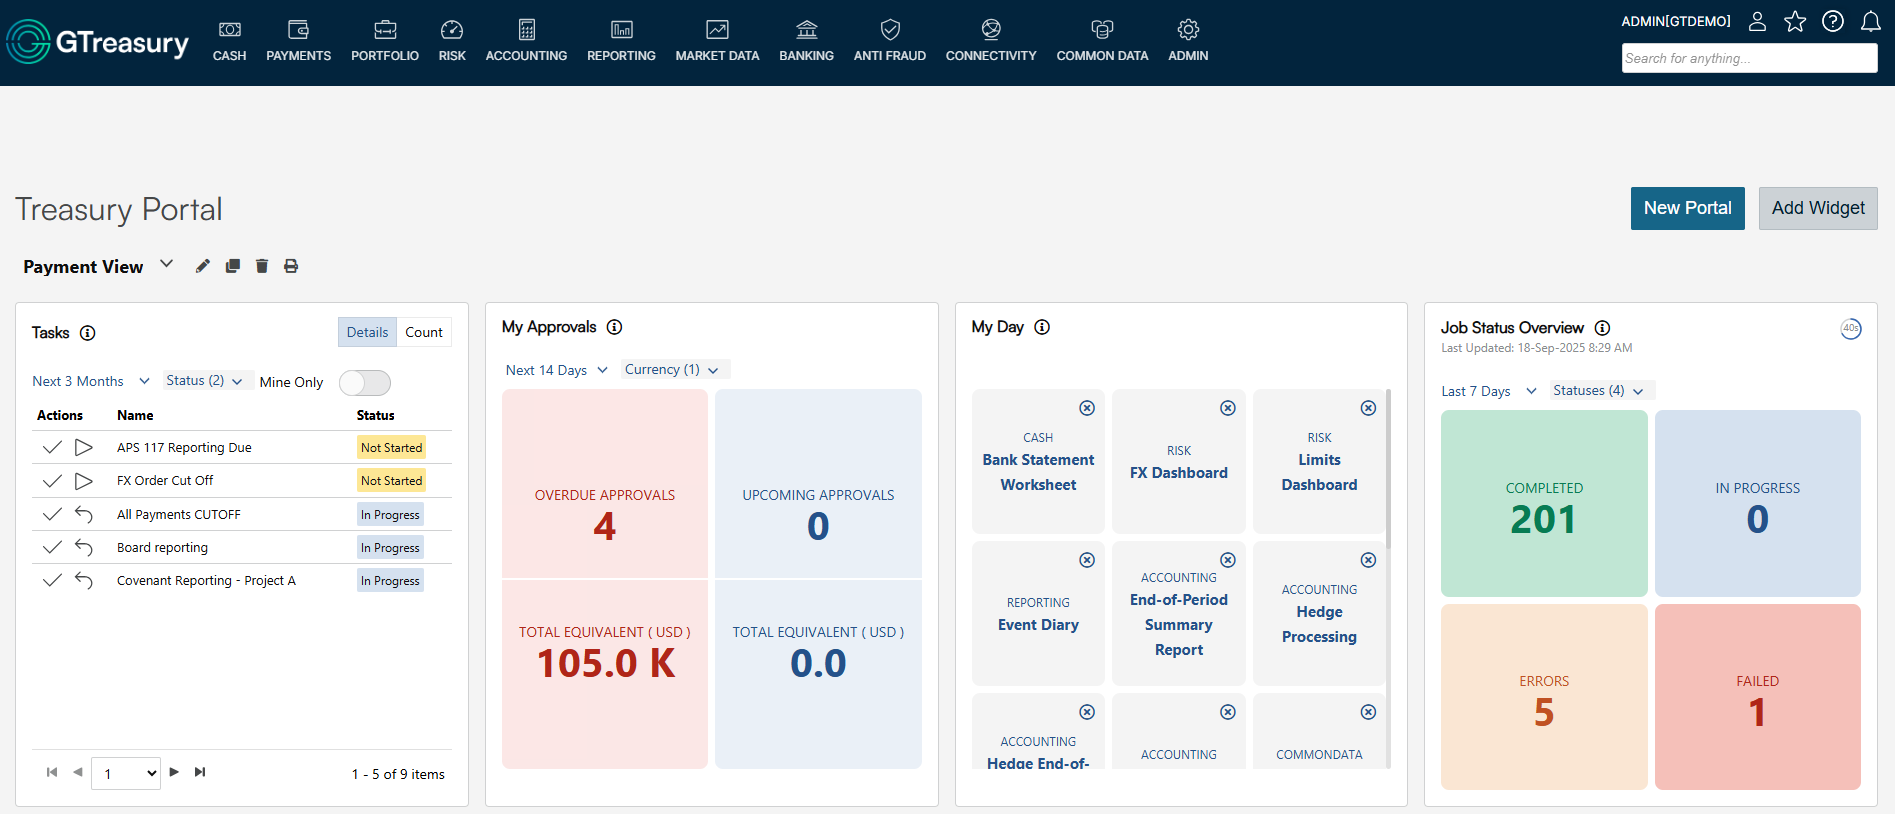The width and height of the screenshot is (1895, 814).
Task: Revert the All Payments CUTOFF task status
Action: point(84,514)
